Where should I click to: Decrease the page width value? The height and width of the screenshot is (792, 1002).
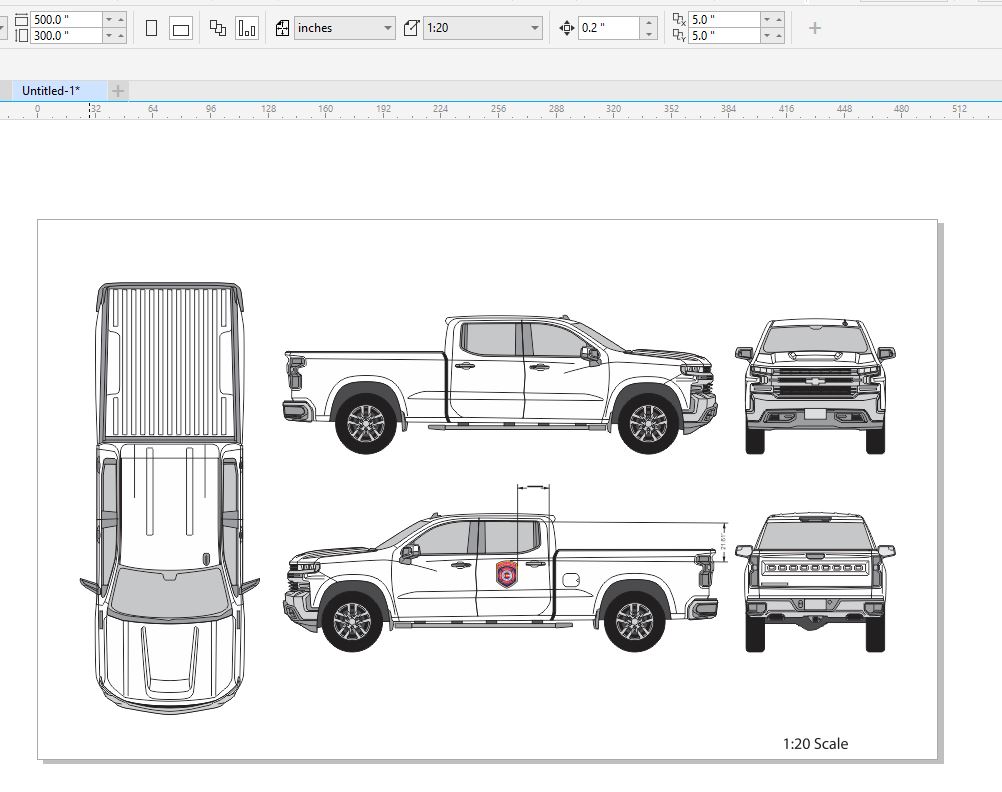coord(109,20)
